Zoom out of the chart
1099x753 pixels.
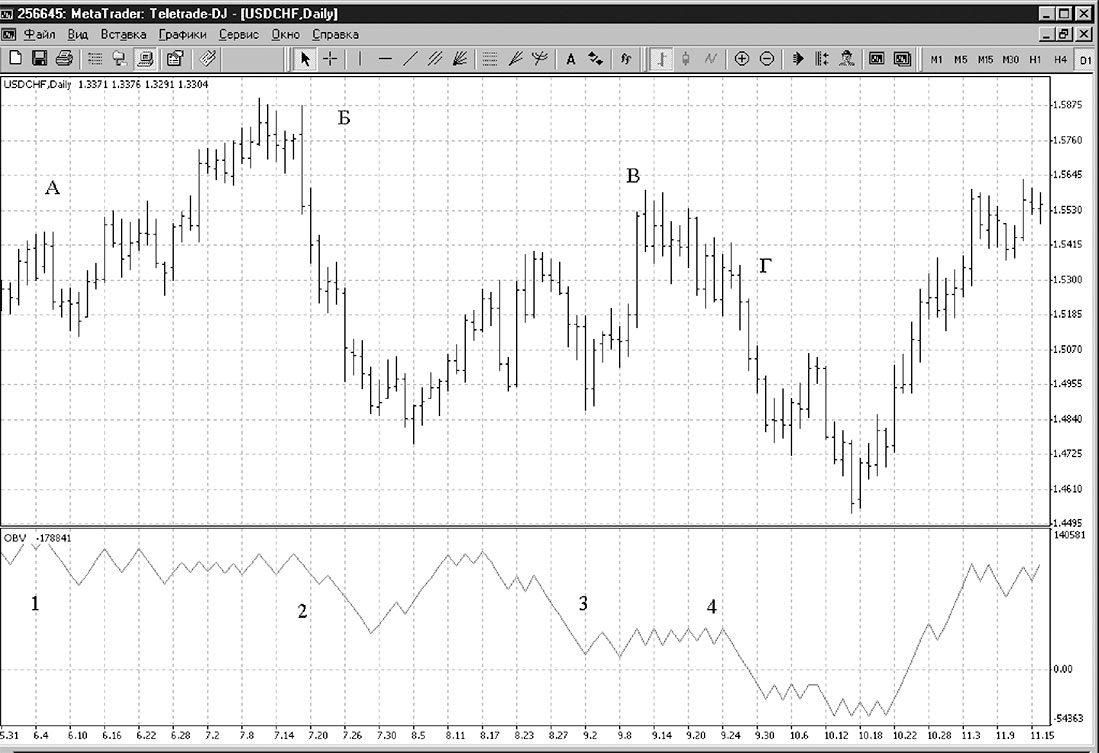(x=767, y=59)
